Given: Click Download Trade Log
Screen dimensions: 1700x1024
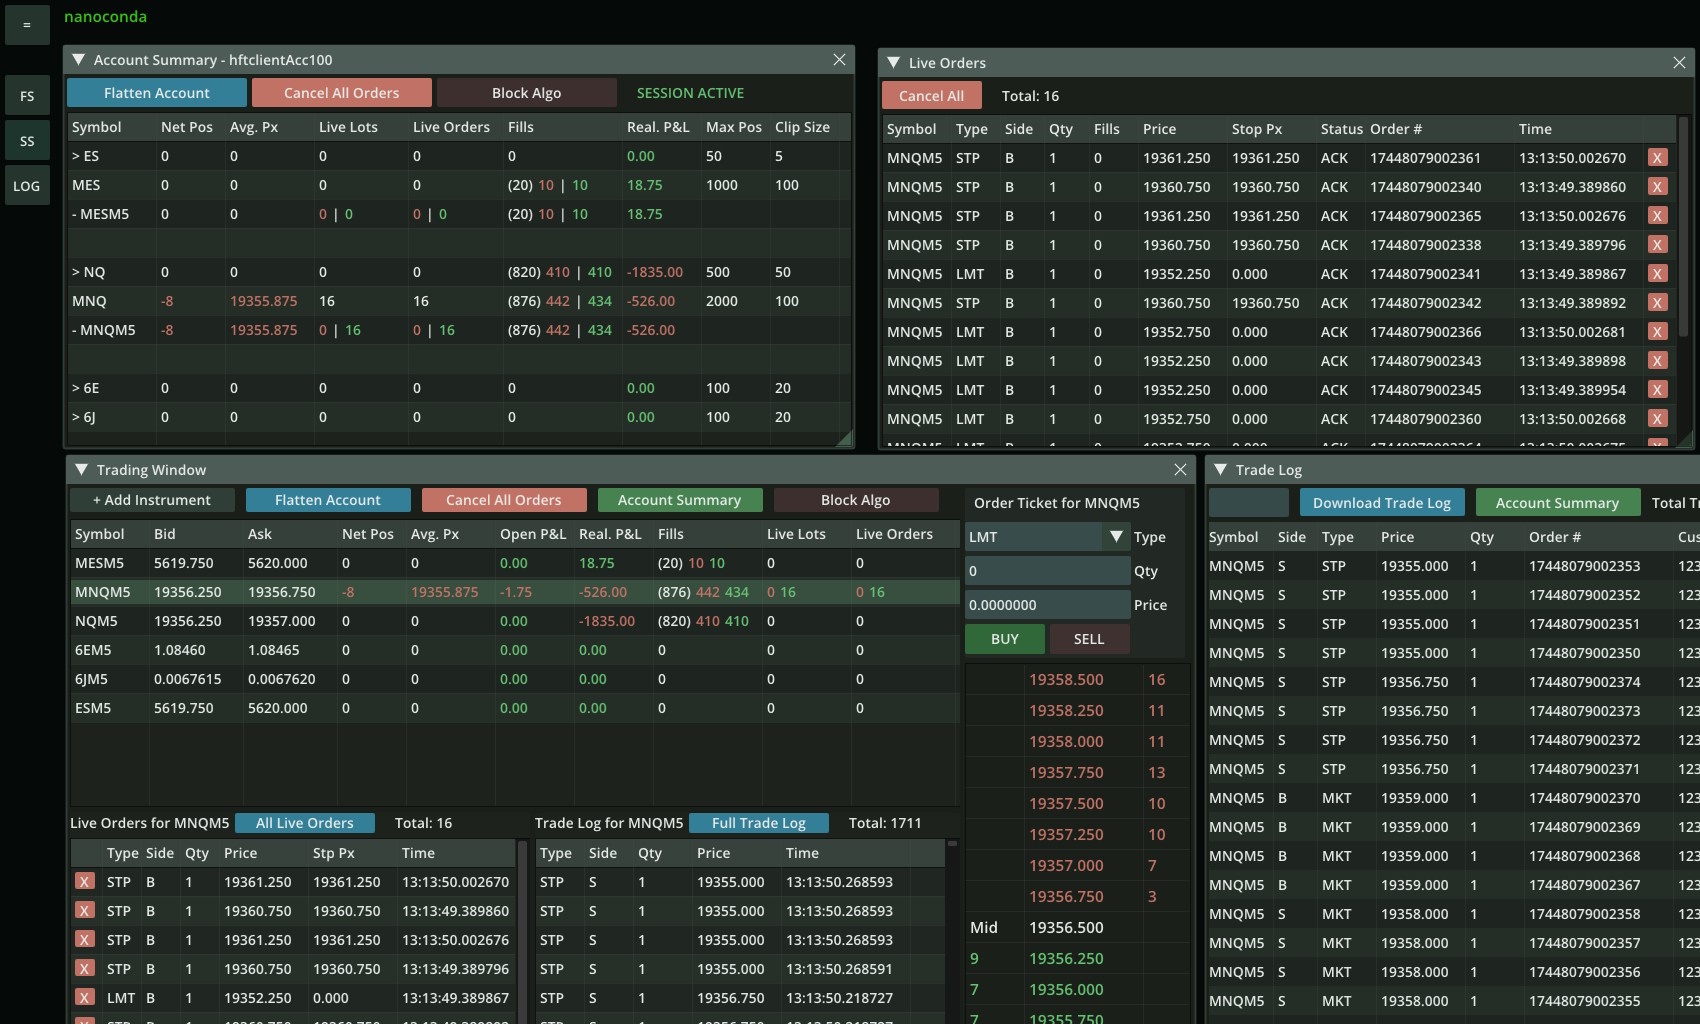Looking at the screenshot, I should pos(1382,502).
